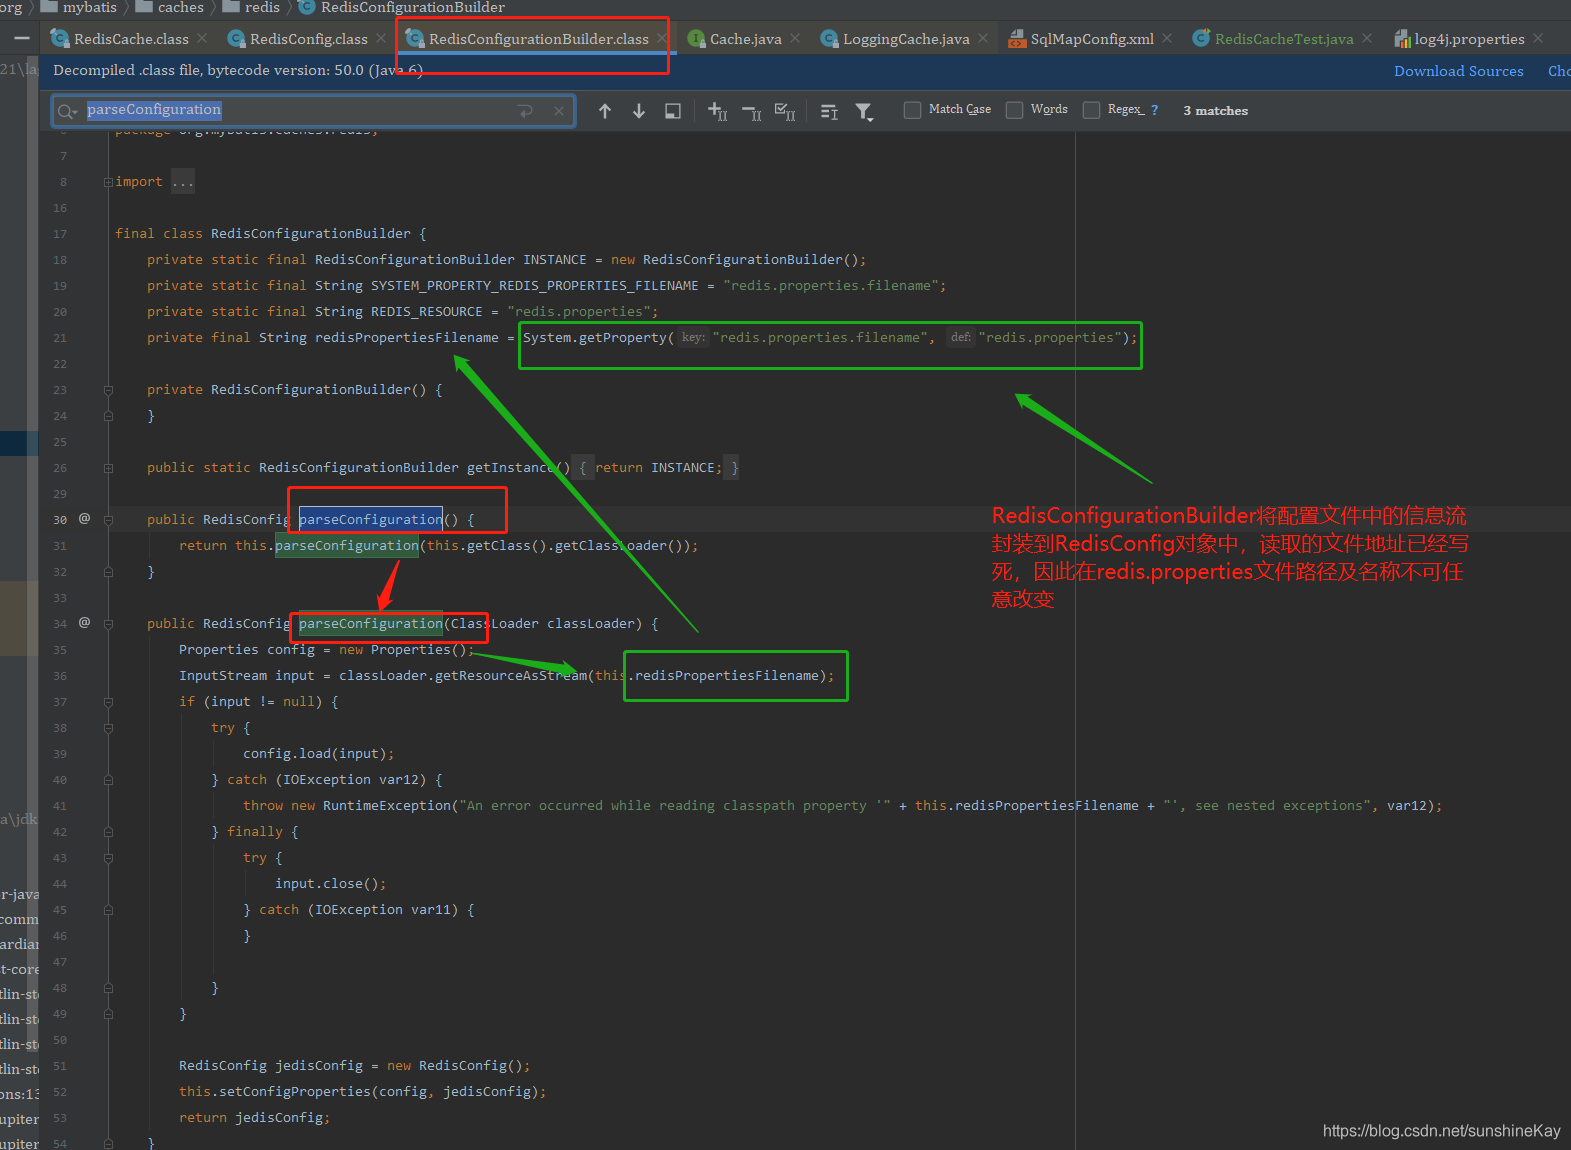Click the 'REDIS_RESOURCE' constant on line 20
Image resolution: width=1571 pixels, height=1150 pixels.
[426, 312]
